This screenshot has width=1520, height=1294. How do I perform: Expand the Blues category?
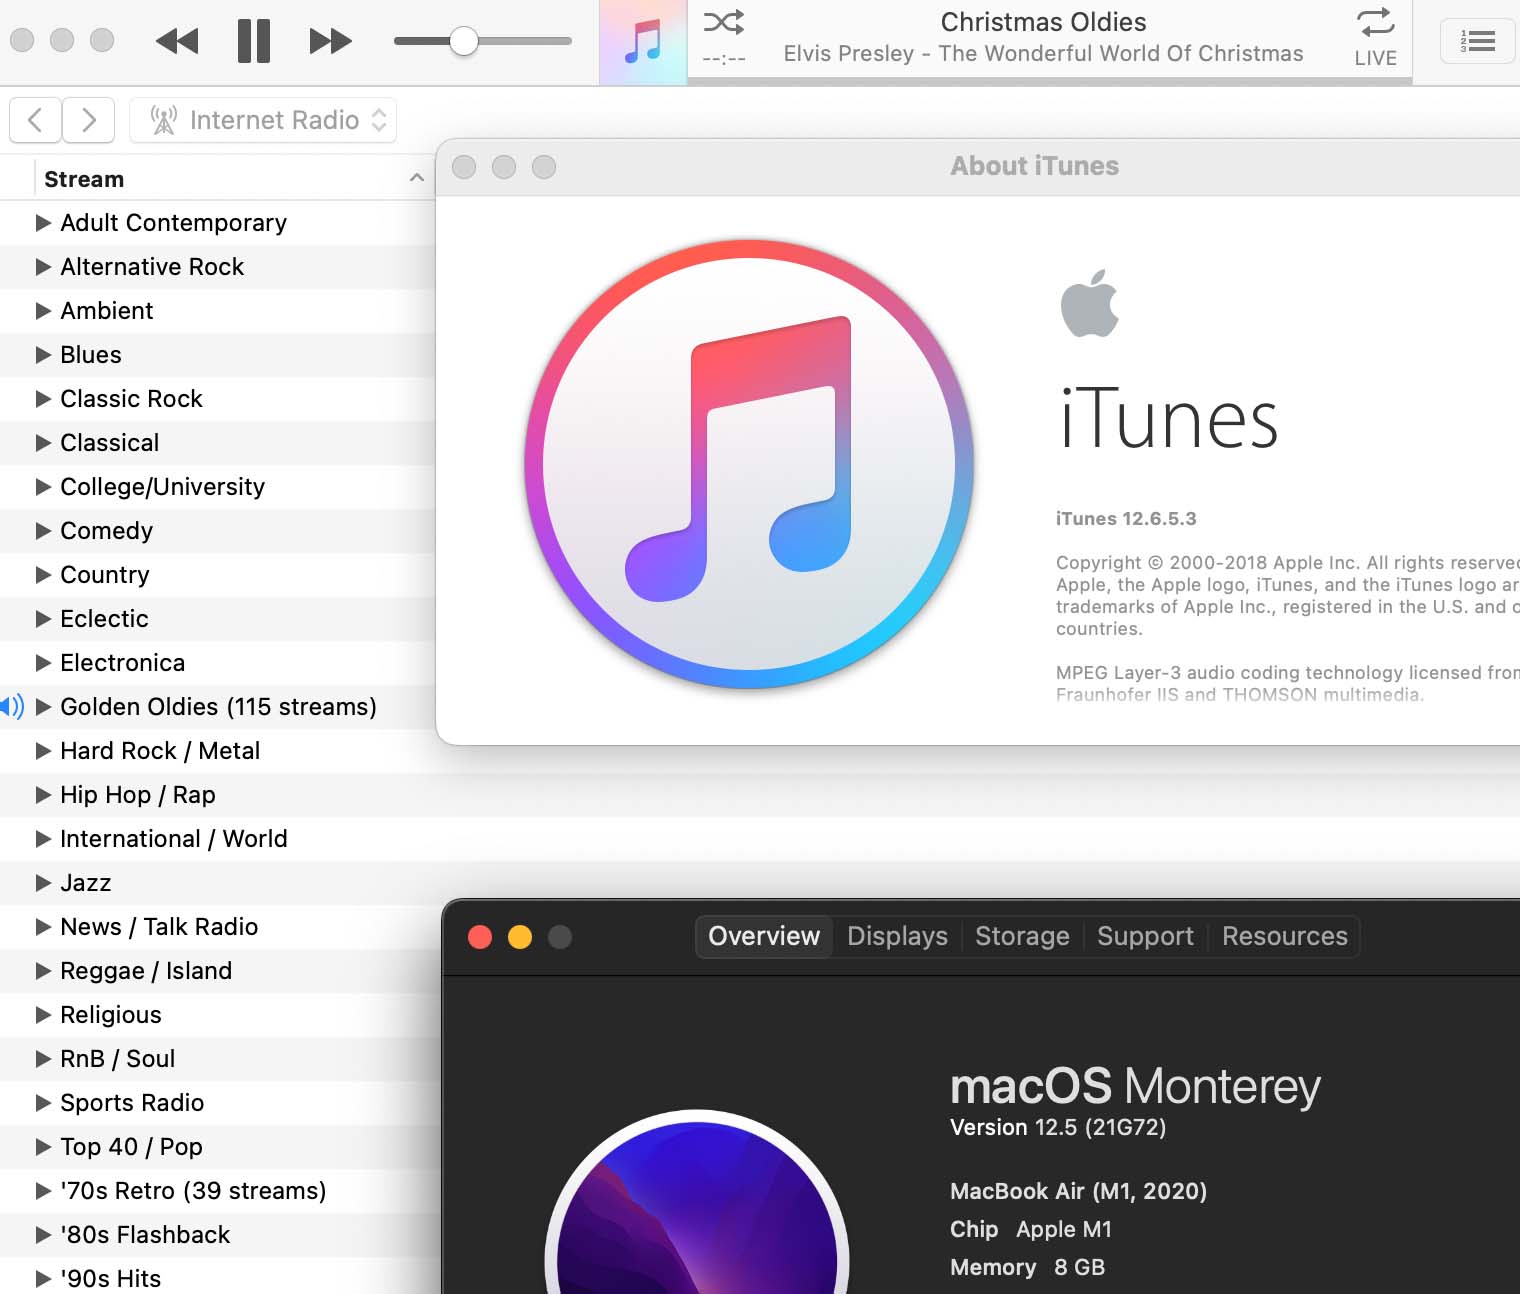(43, 355)
